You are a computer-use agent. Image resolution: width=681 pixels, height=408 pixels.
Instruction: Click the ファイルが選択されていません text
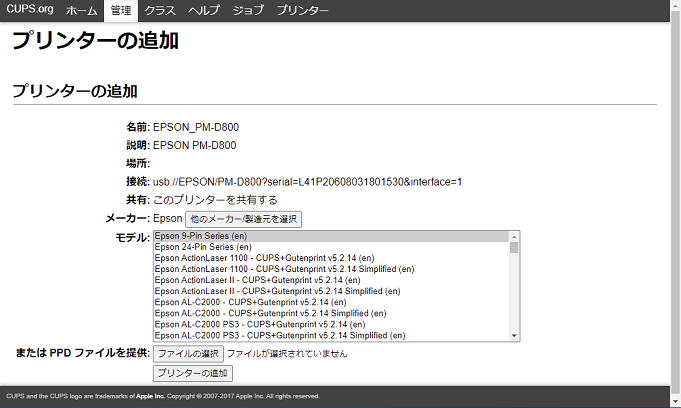click(287, 354)
